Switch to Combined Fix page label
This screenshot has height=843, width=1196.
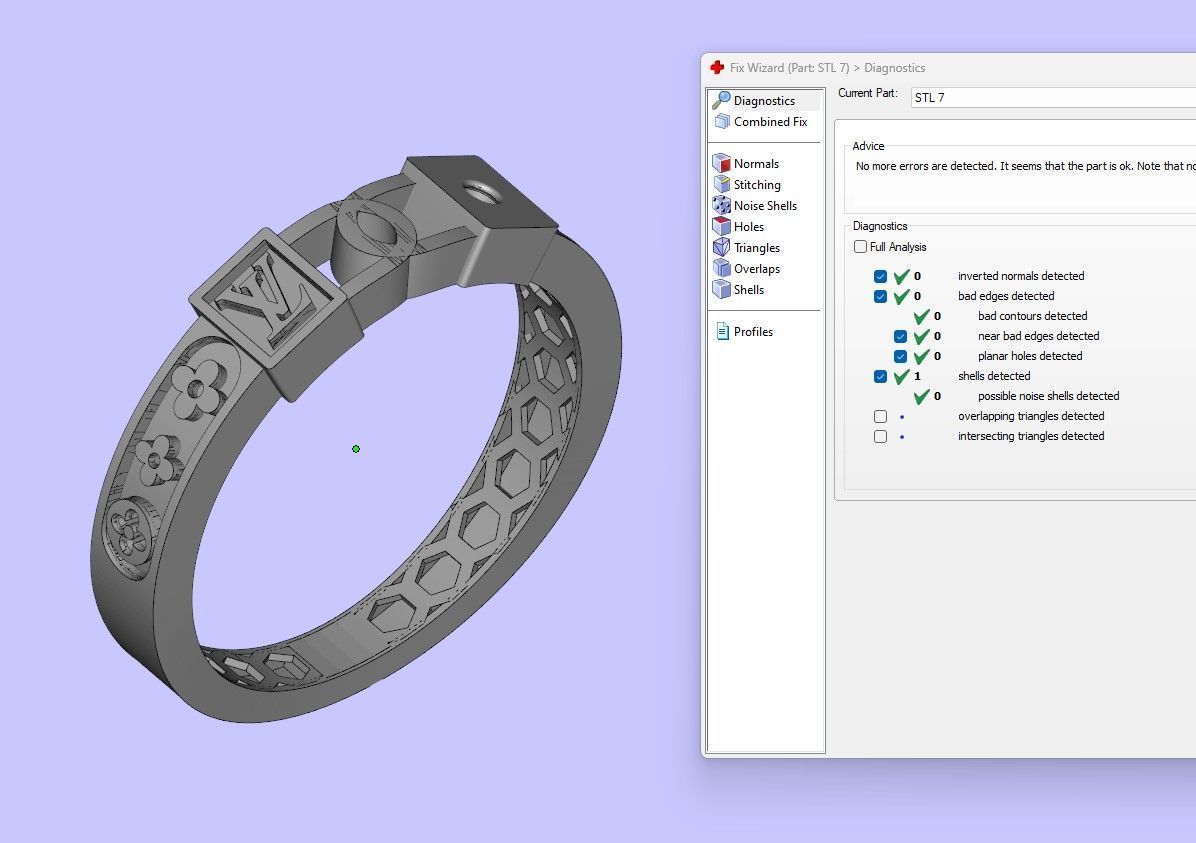[x=770, y=121]
